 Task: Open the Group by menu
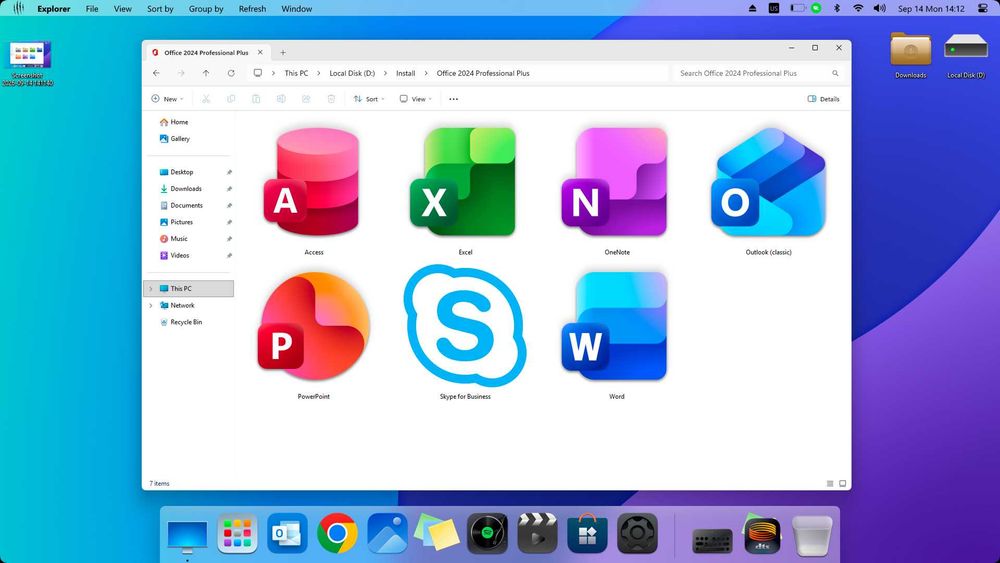(206, 9)
